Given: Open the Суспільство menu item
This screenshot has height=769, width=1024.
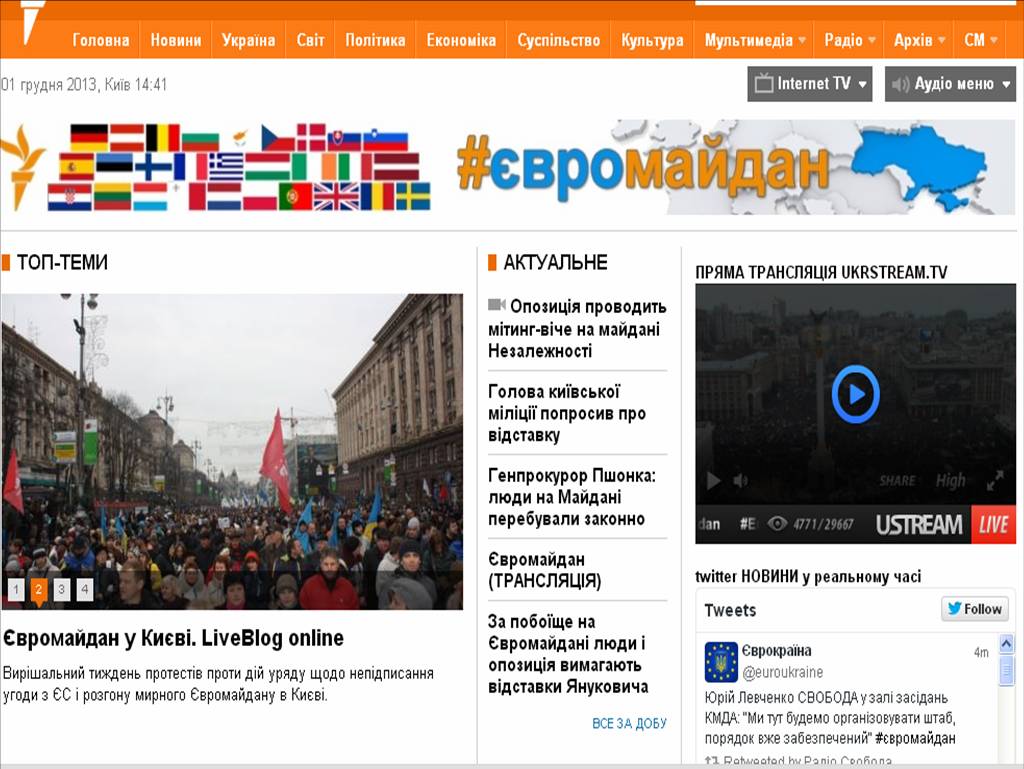Looking at the screenshot, I should coord(558,40).
